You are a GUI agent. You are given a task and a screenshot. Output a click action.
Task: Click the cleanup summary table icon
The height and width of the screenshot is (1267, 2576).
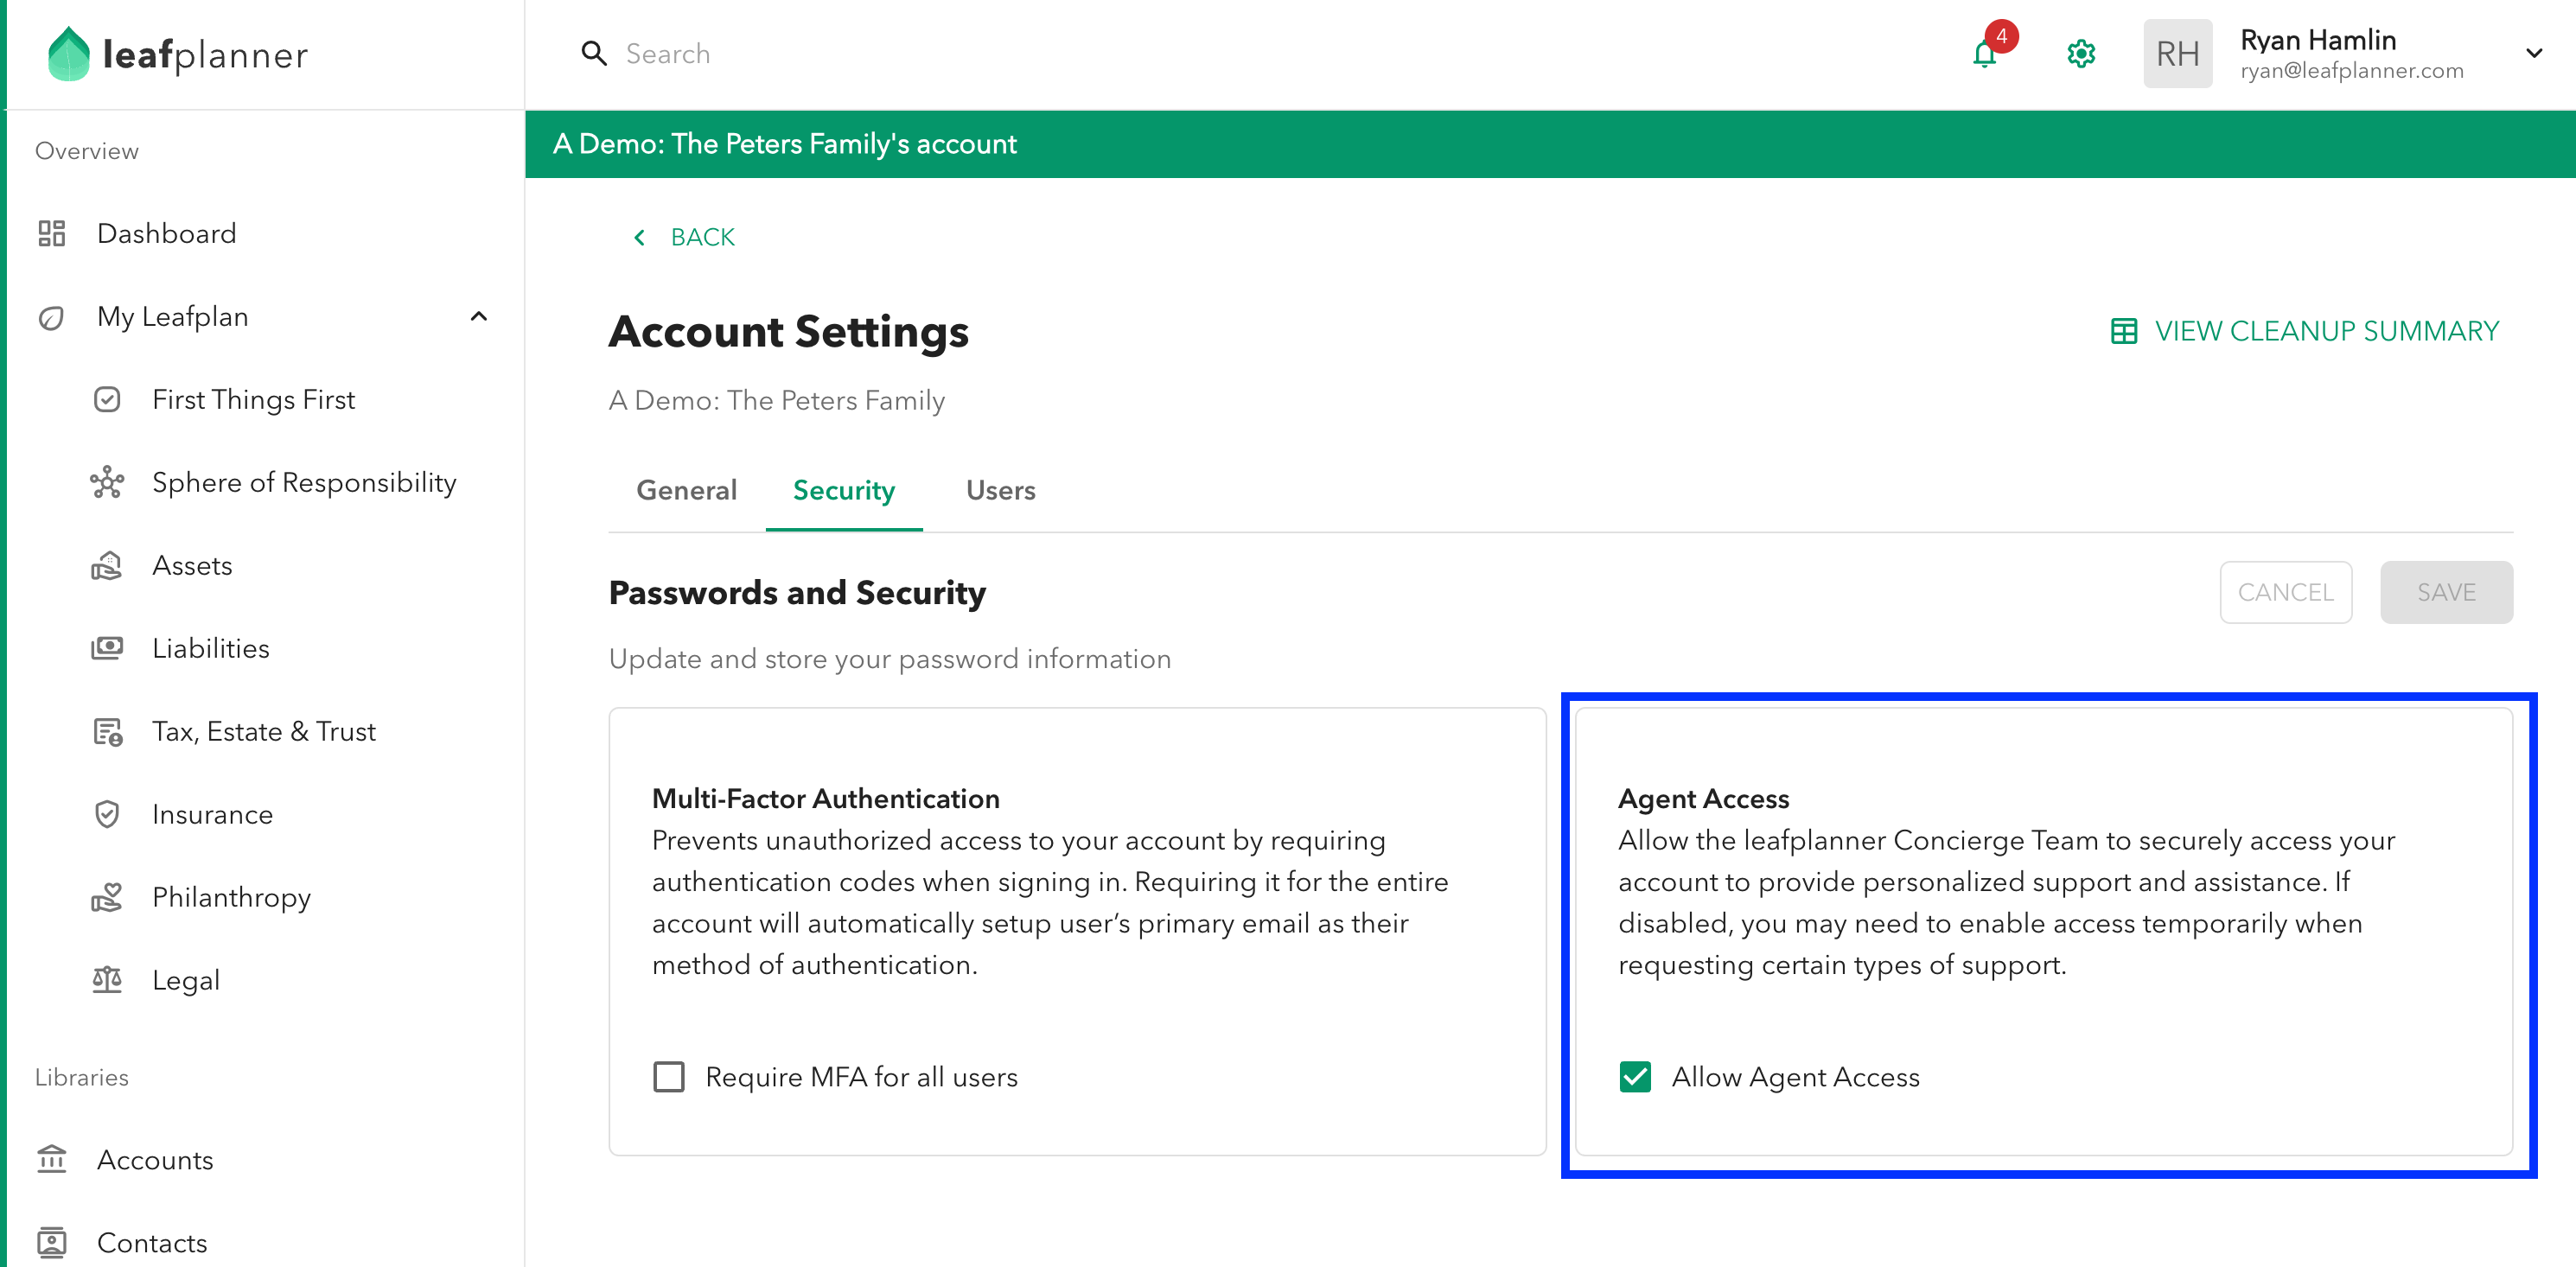[2124, 331]
